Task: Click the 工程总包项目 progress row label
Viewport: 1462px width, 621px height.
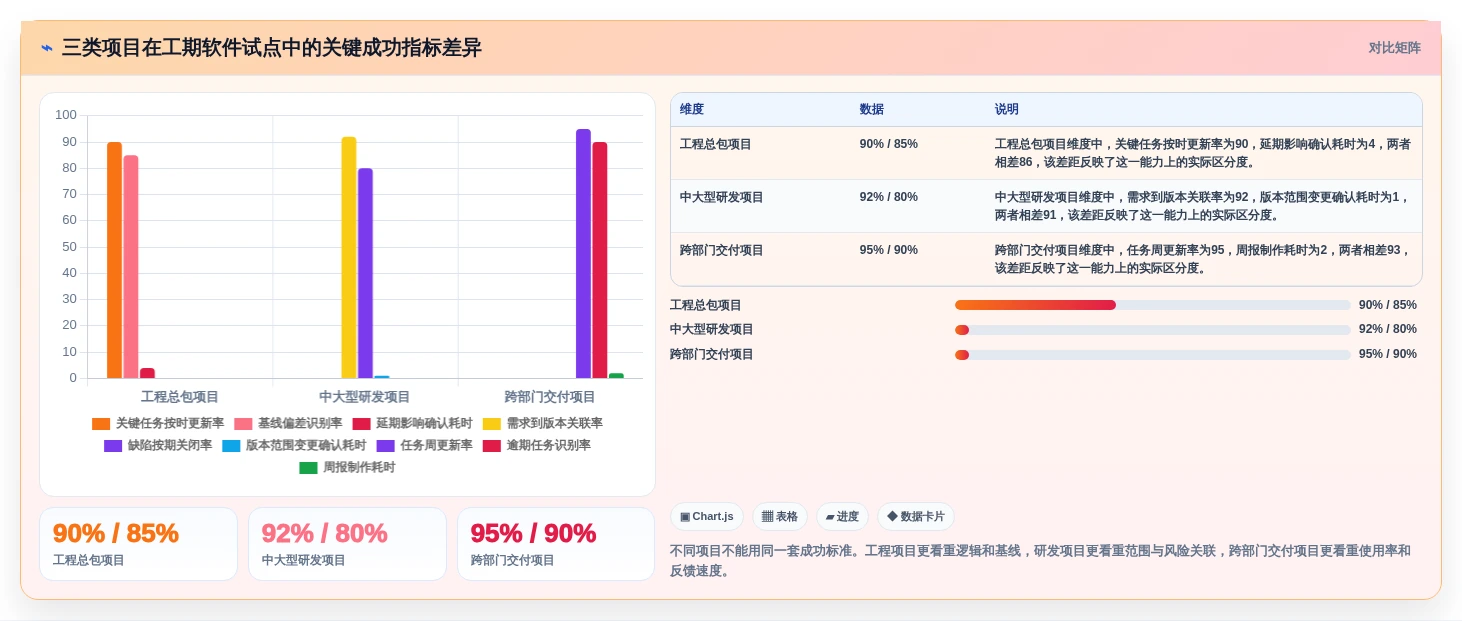Action: (x=706, y=305)
